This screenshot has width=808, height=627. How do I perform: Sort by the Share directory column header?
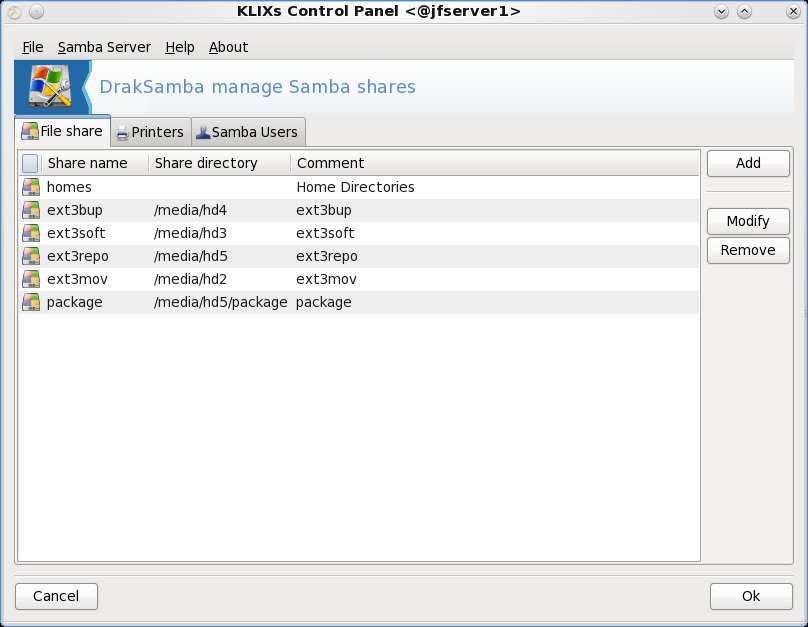[x=220, y=163]
